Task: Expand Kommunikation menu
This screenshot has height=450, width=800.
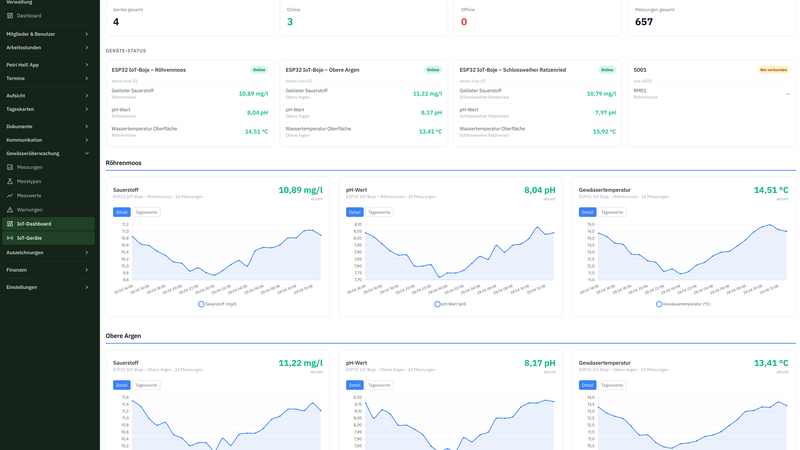Action: [x=47, y=140]
